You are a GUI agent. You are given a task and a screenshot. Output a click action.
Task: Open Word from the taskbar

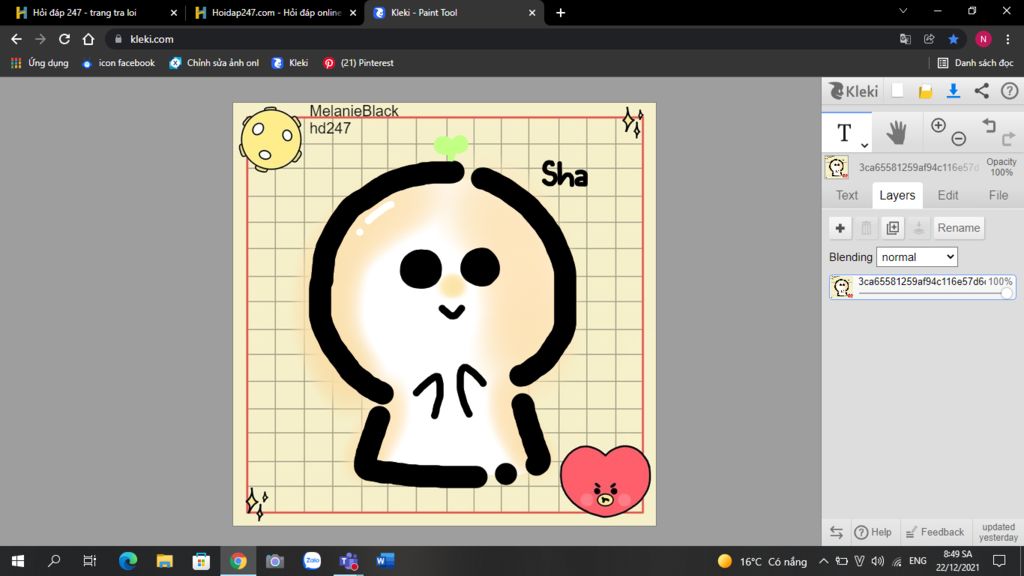(x=385, y=561)
